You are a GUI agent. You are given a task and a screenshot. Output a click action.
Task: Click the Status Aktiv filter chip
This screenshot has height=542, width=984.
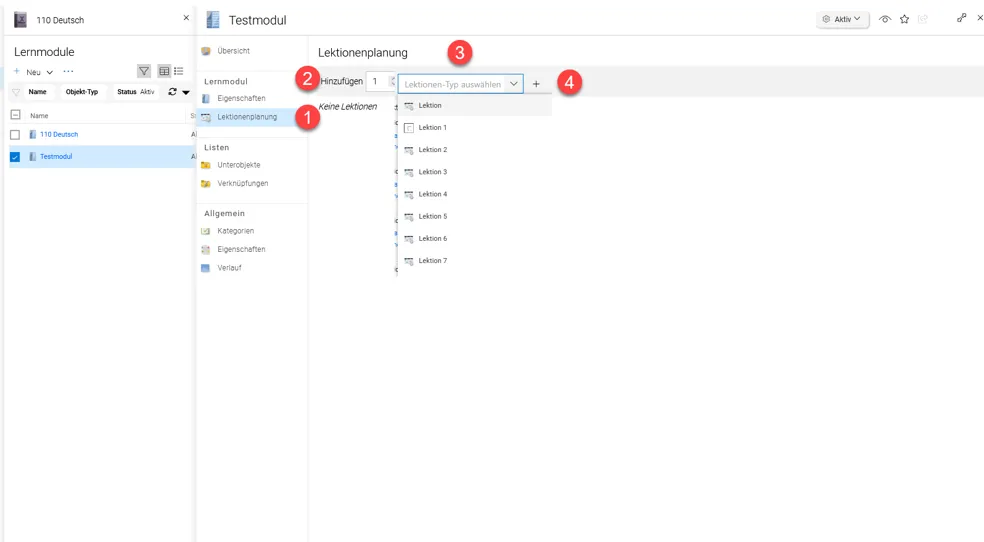(x=136, y=92)
